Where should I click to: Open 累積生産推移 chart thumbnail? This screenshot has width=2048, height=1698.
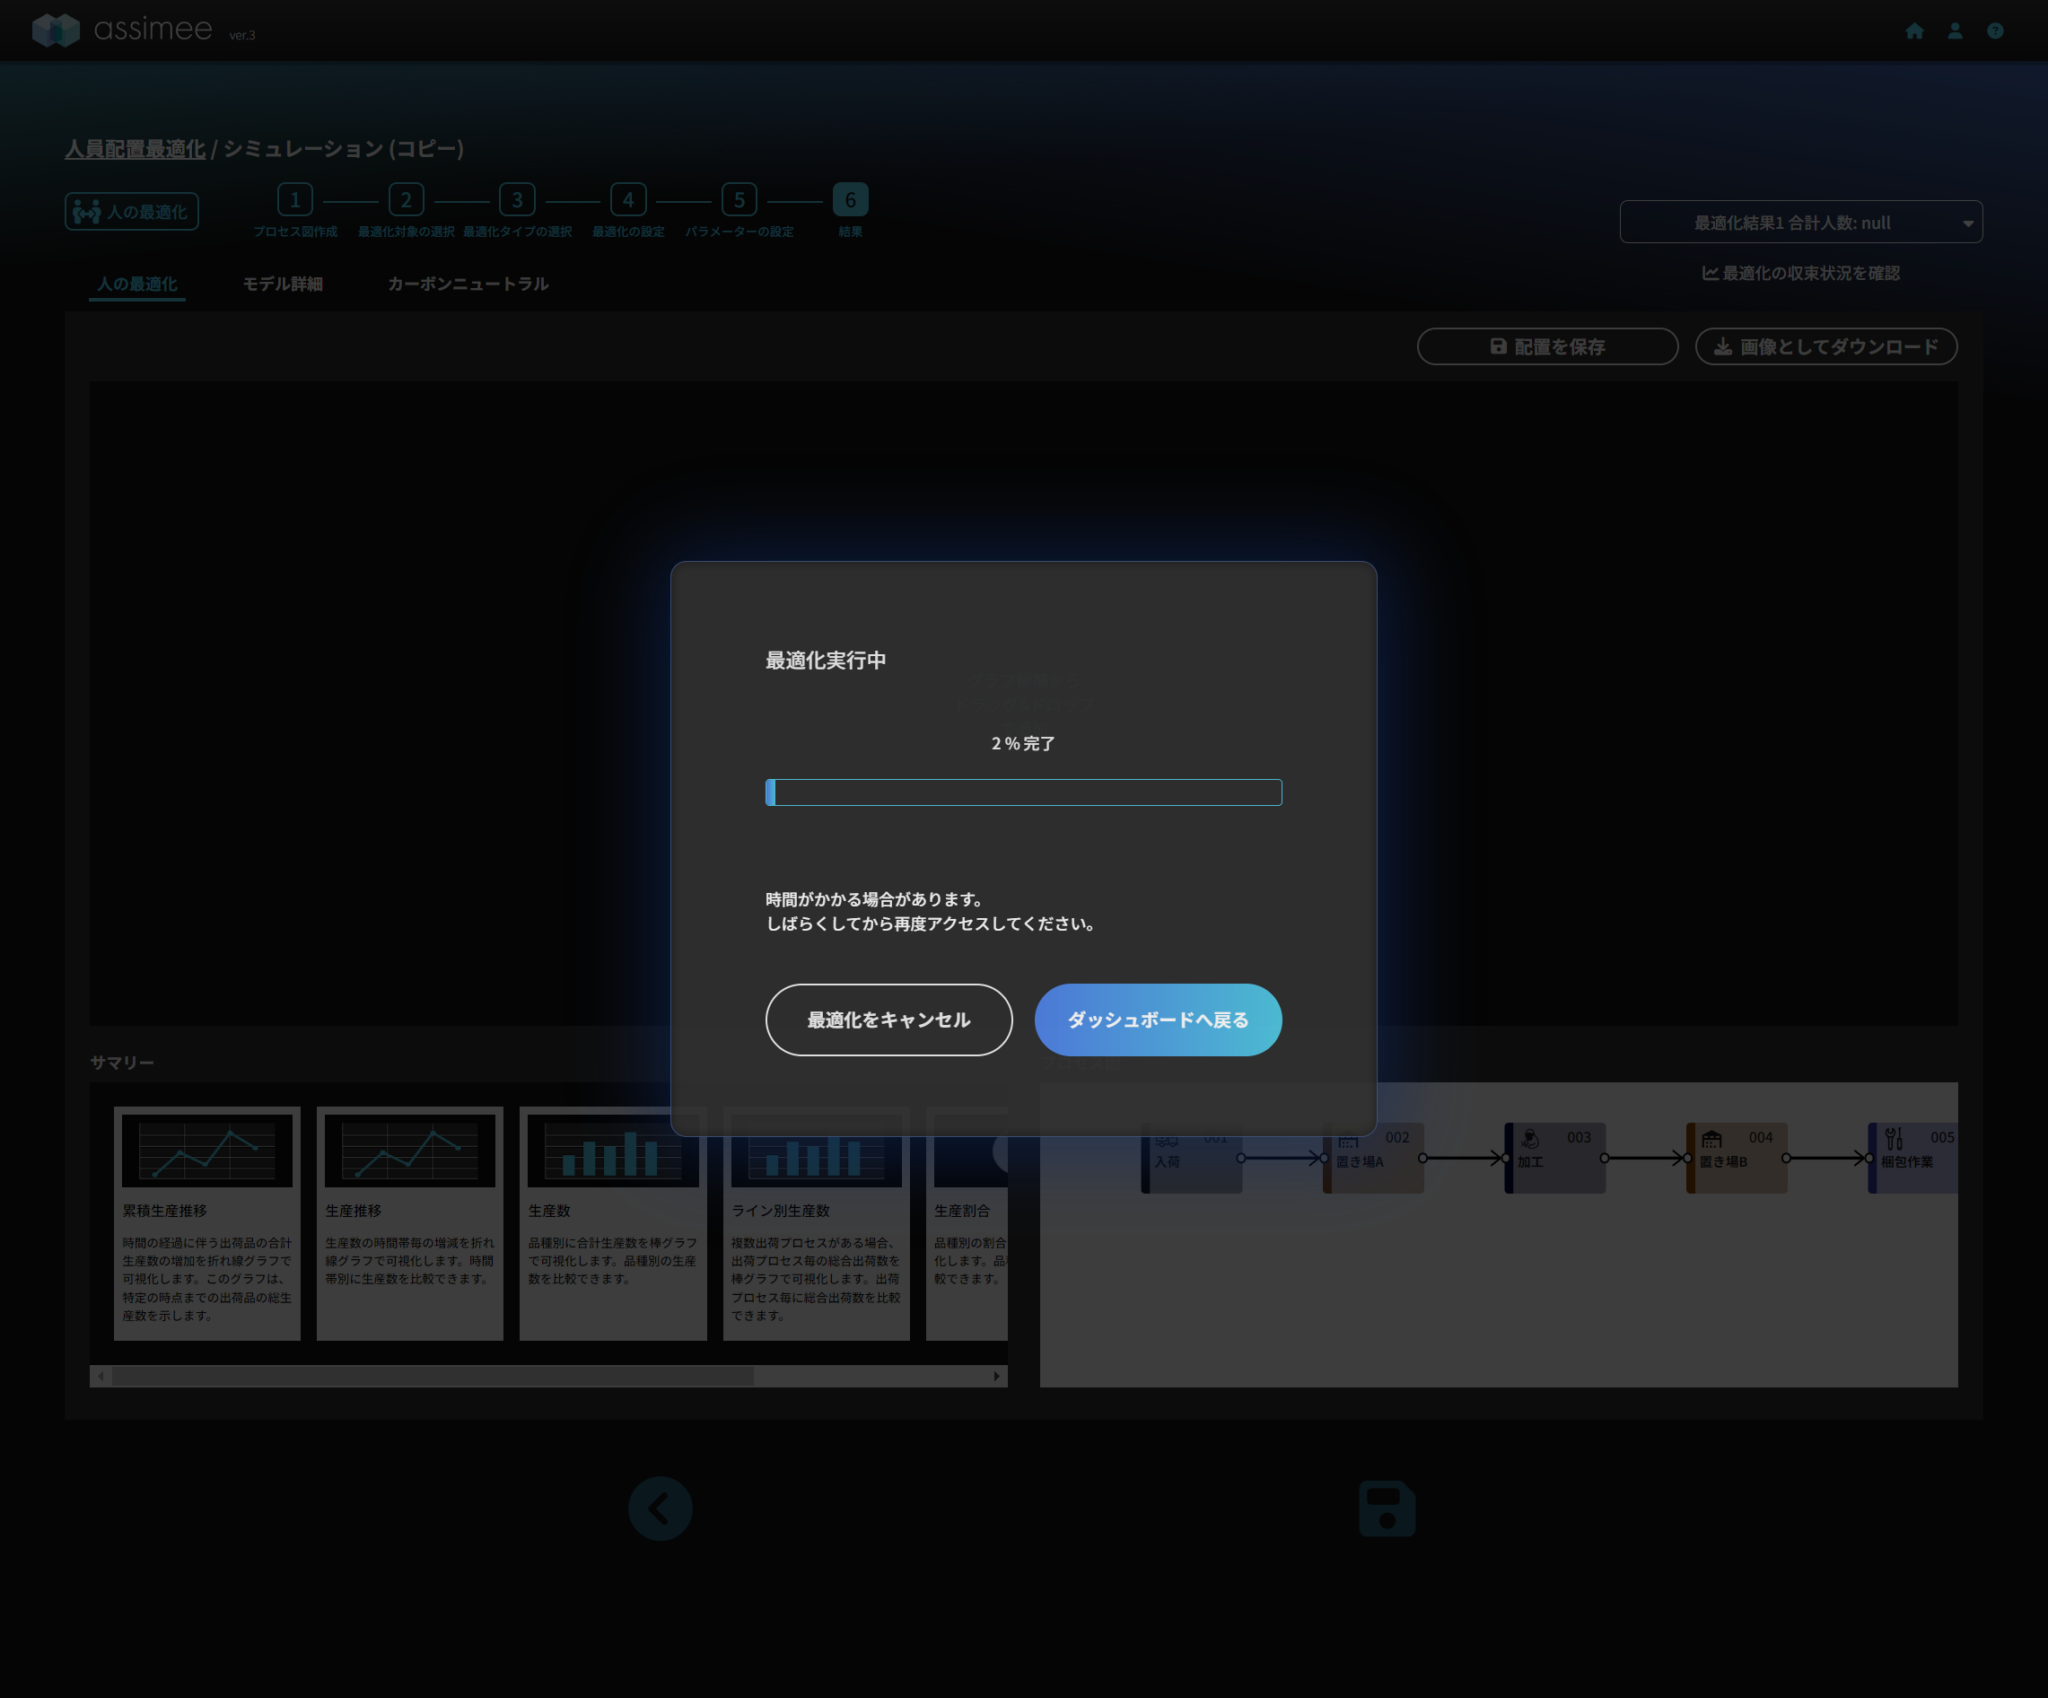(207, 1151)
